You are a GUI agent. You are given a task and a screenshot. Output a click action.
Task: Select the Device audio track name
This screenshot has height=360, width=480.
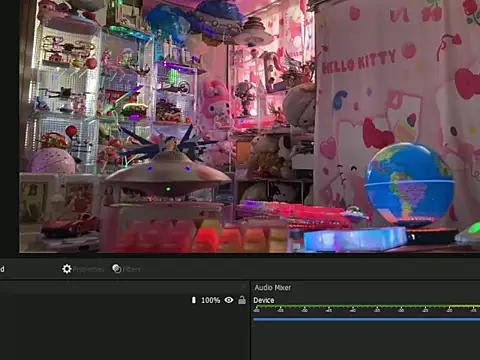pyautogui.click(x=264, y=300)
